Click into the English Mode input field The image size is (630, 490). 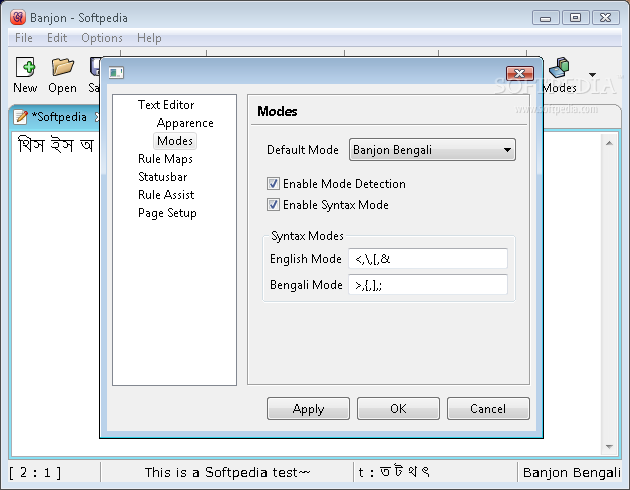click(428, 258)
